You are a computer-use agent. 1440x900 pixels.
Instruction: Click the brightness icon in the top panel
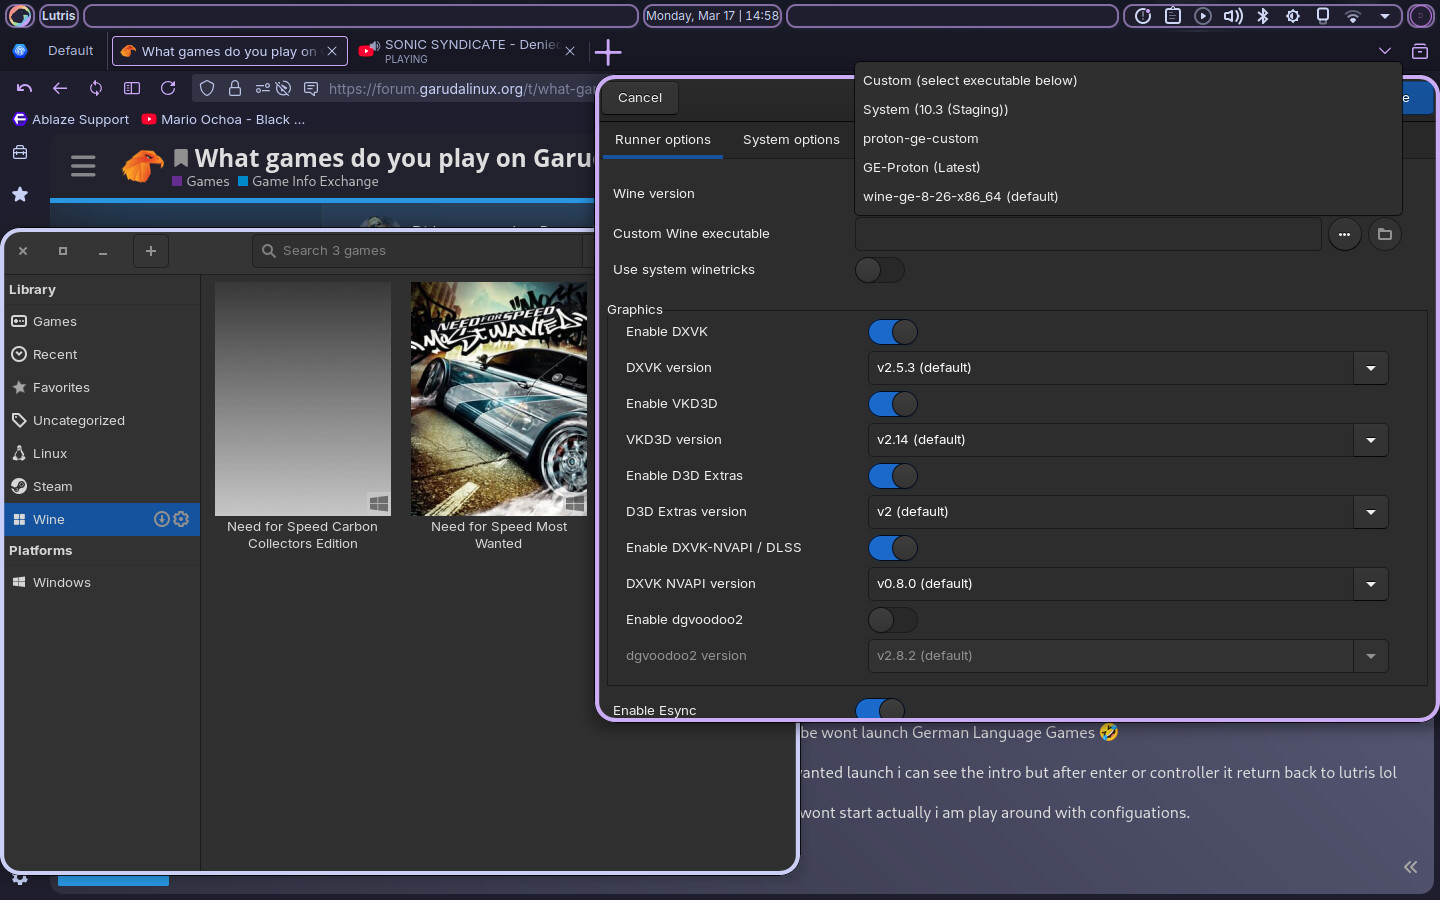point(1293,16)
